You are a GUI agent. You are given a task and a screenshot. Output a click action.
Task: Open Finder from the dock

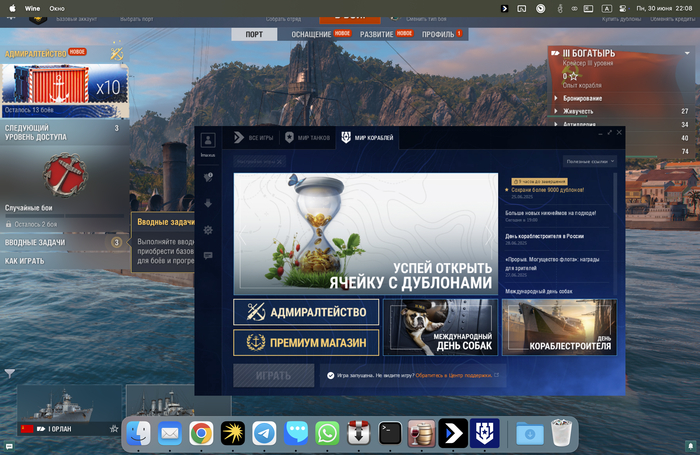point(138,433)
